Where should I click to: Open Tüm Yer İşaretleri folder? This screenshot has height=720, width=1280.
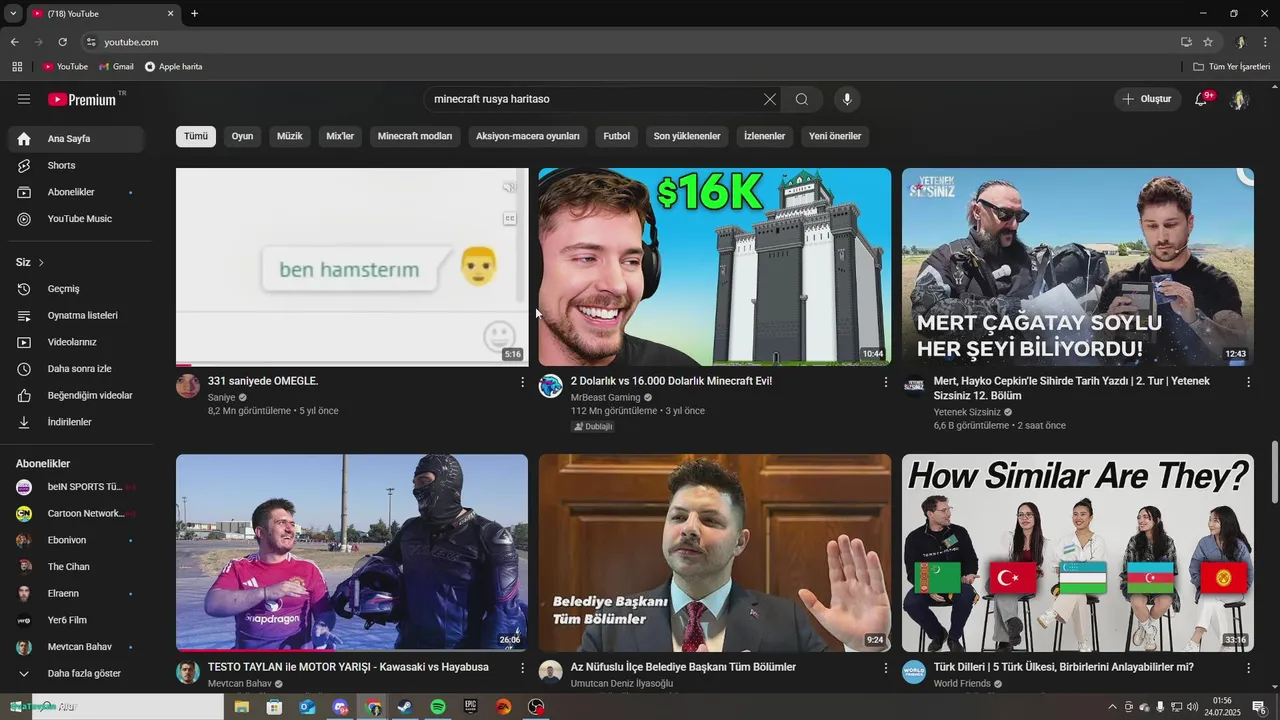[x=1232, y=67]
